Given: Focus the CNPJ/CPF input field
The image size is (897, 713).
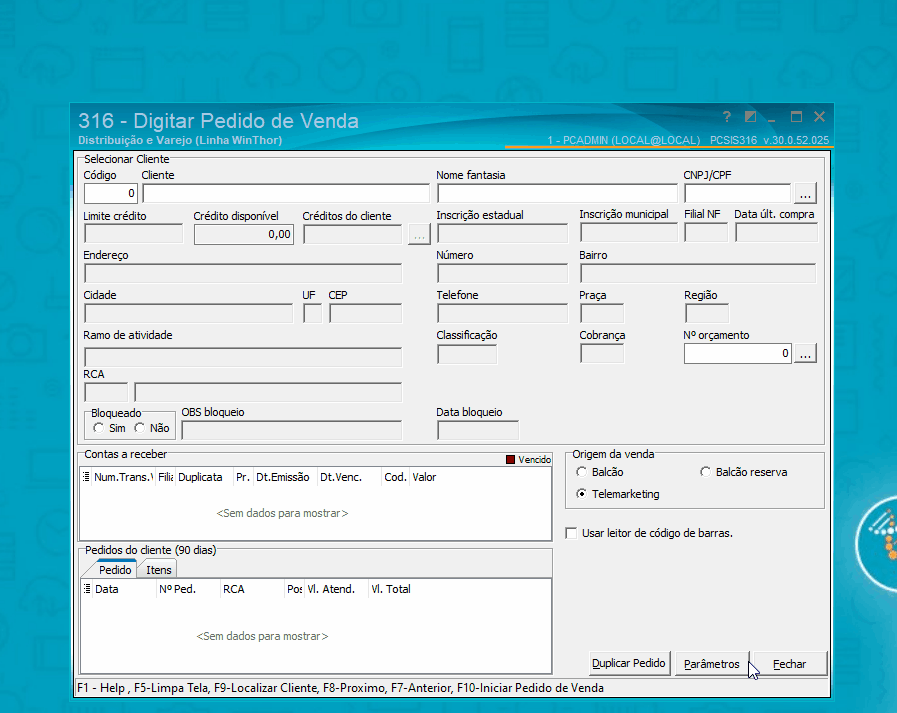Looking at the screenshot, I should [737, 193].
